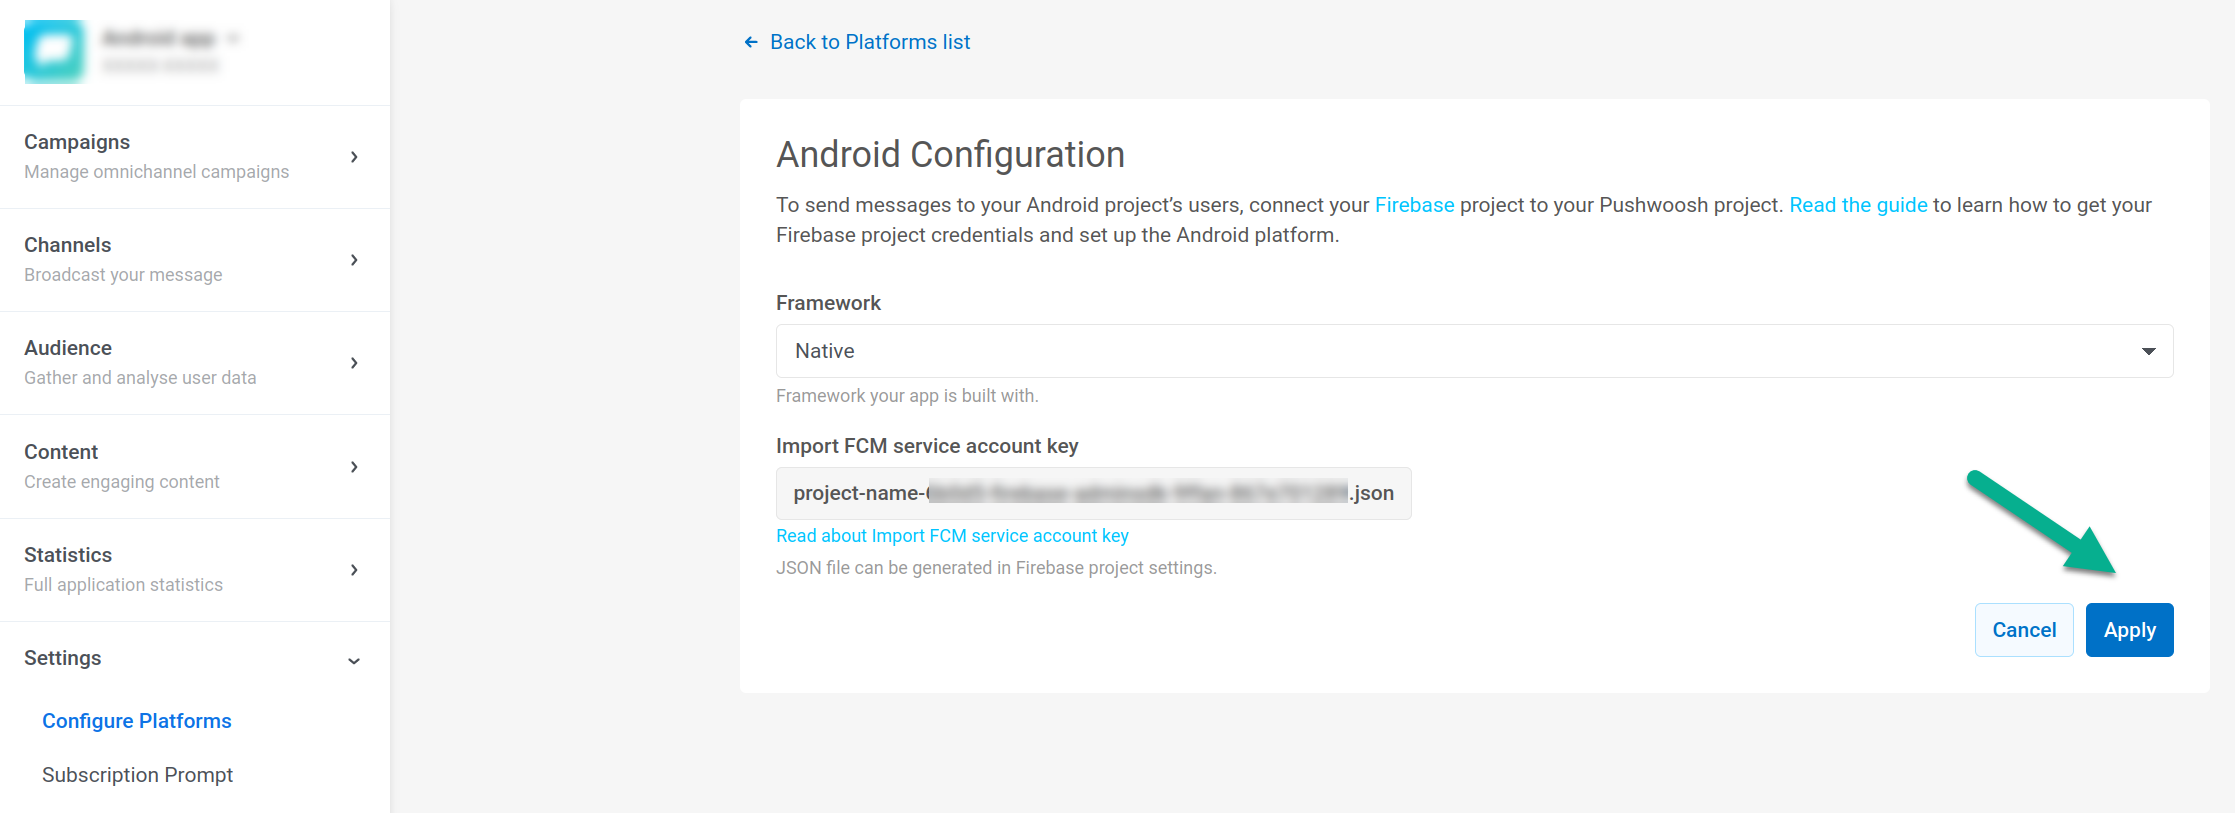Click the Apply button
2235x813 pixels.
2129,630
